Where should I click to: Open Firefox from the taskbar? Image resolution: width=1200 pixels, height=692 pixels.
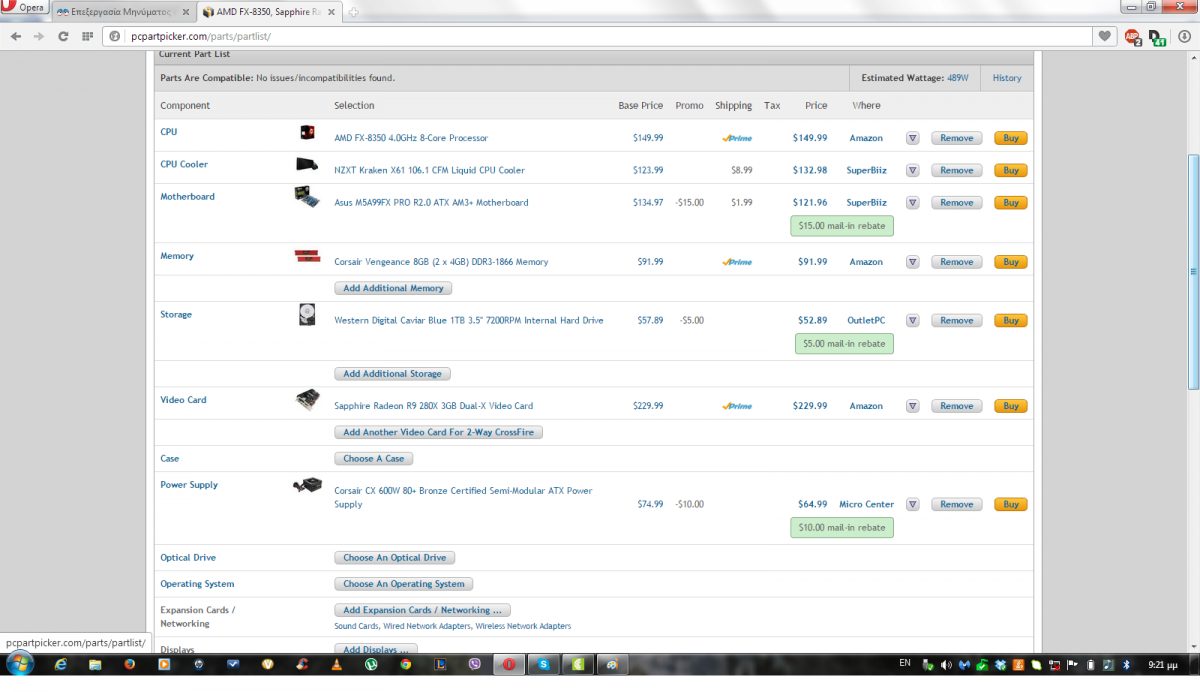point(129,664)
